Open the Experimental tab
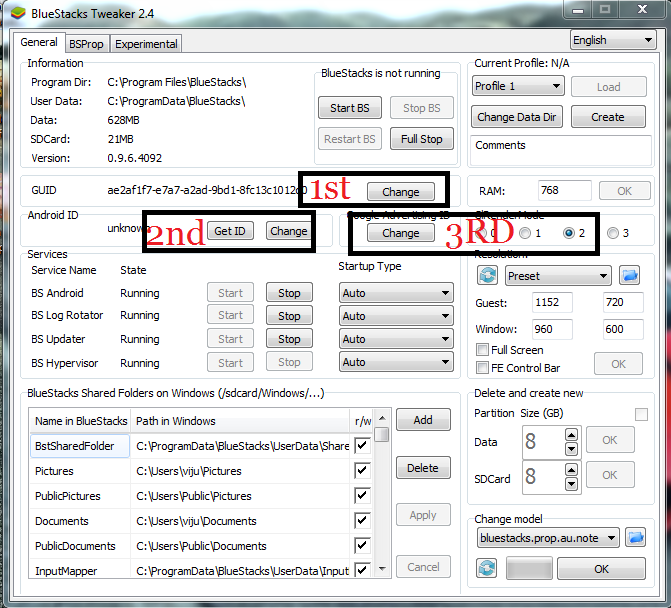 point(146,44)
